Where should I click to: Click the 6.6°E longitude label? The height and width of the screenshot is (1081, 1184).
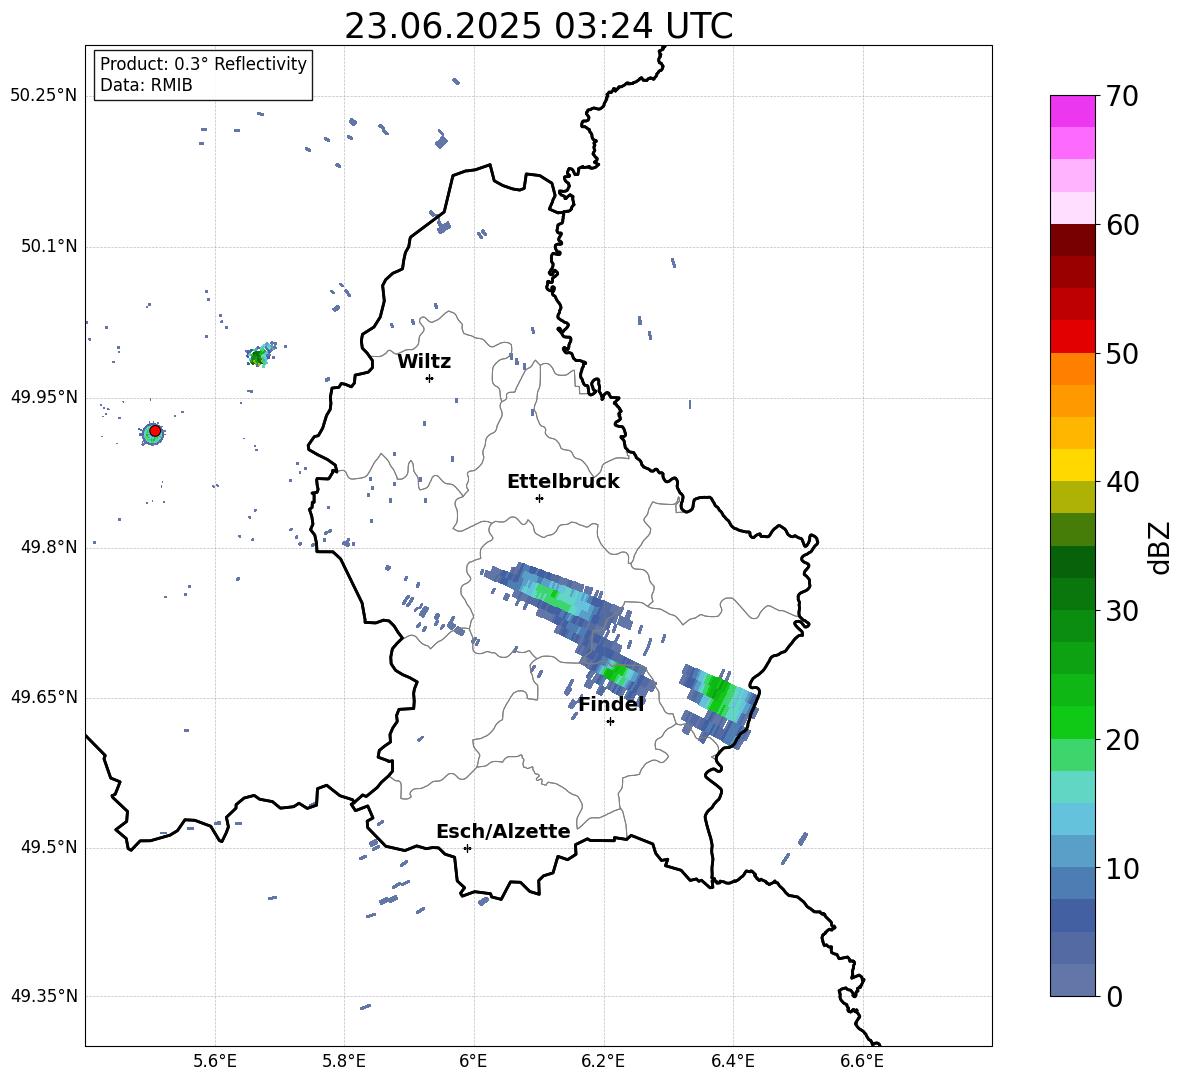[862, 1061]
